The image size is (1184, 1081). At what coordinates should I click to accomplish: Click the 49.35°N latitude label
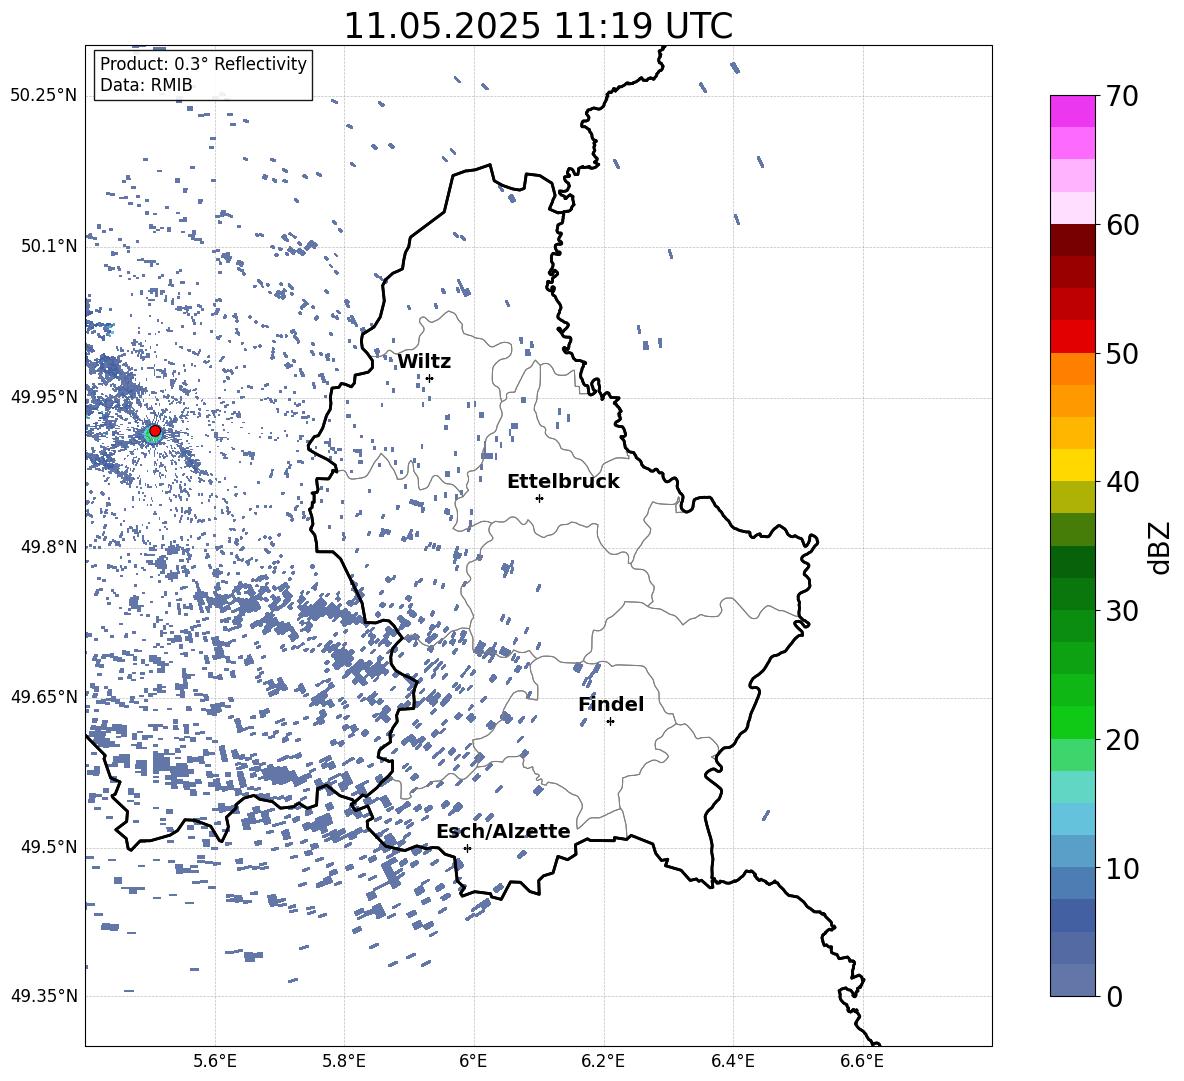click(44, 996)
